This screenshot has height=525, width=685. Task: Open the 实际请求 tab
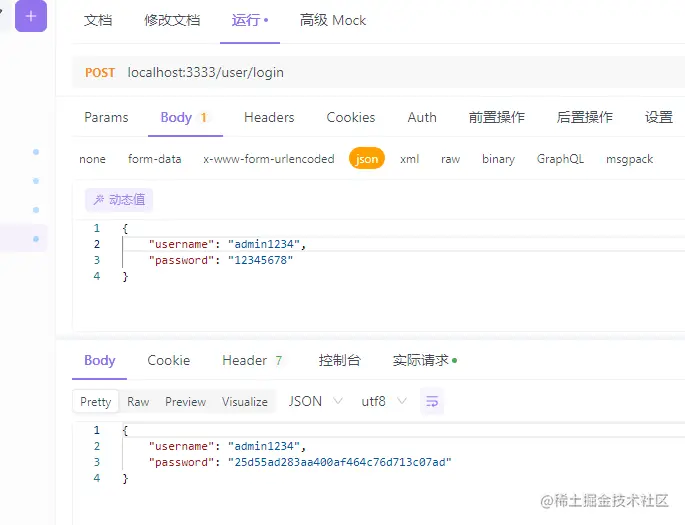coord(424,361)
